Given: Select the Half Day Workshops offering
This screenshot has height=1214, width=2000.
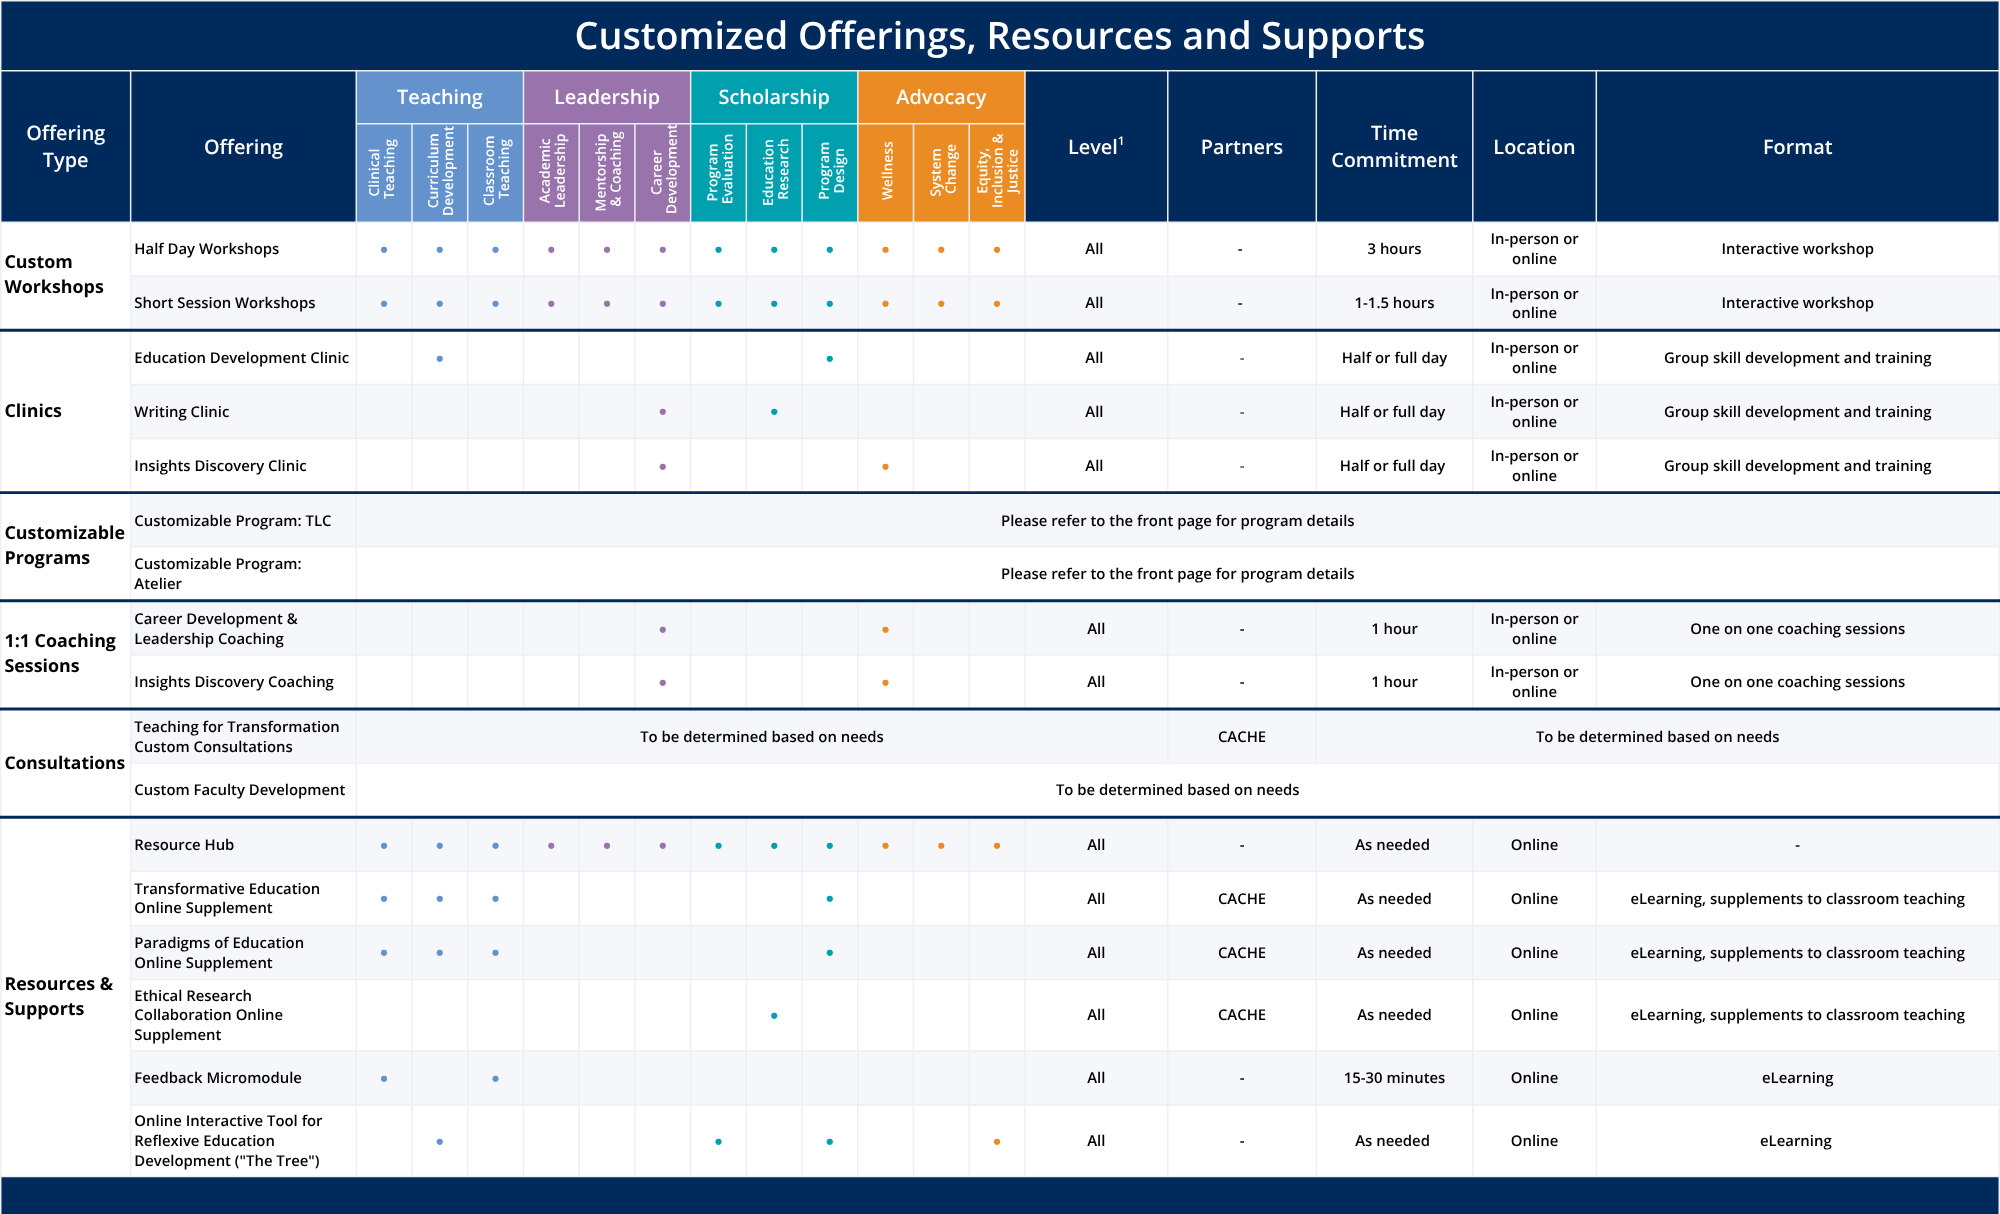Looking at the screenshot, I should (x=207, y=249).
